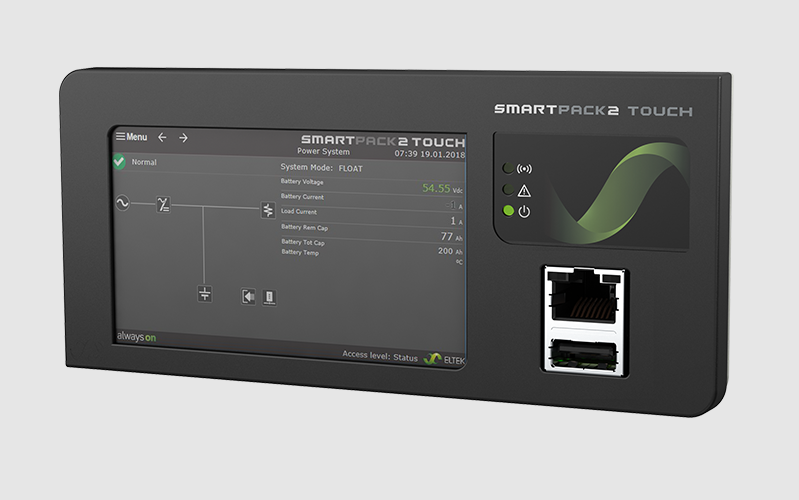Tap the forward arrow navigation icon

tap(183, 138)
